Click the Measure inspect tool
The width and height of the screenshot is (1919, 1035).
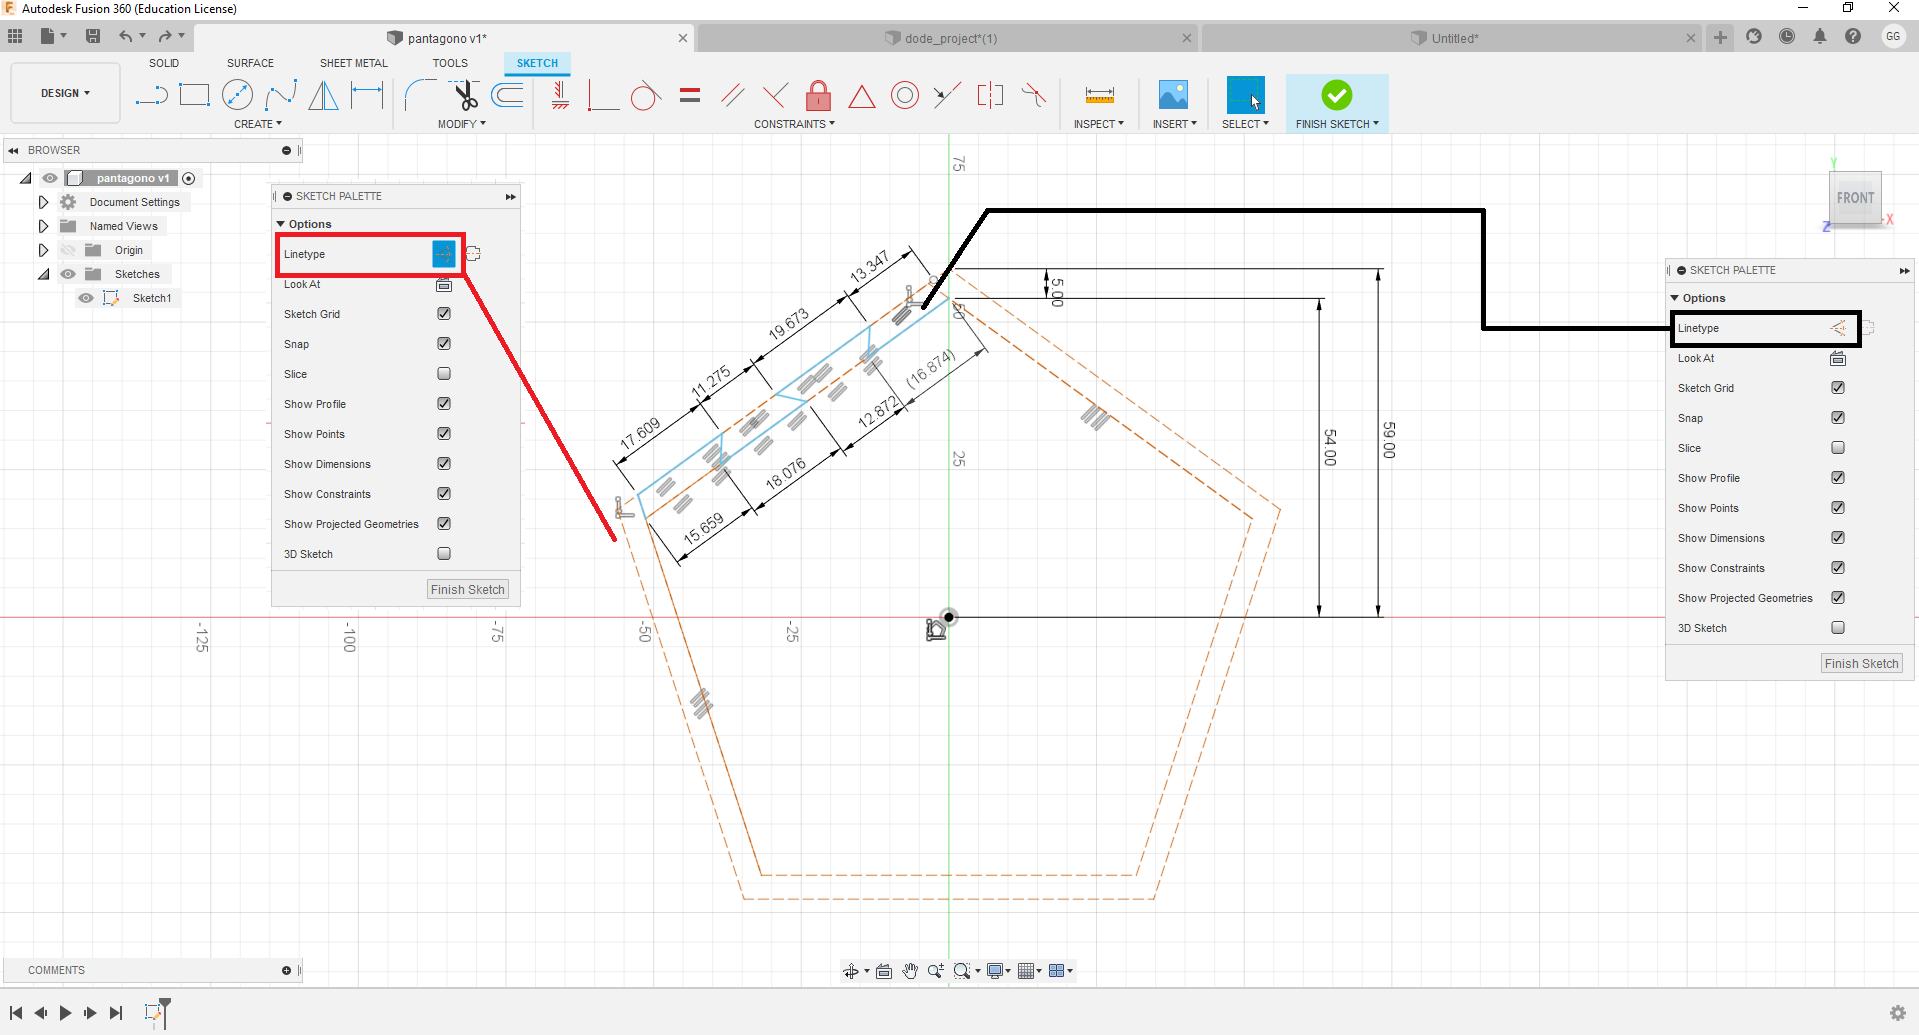pos(1099,95)
